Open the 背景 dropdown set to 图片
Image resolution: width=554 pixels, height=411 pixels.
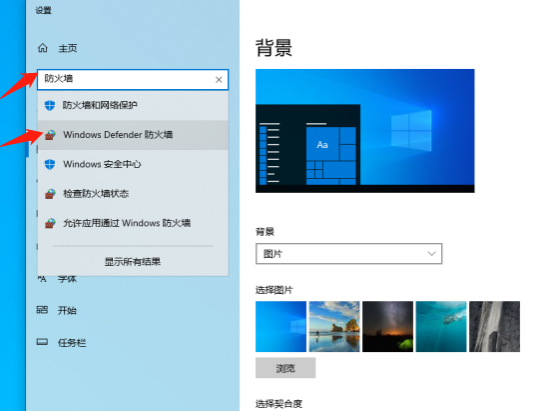coord(349,253)
